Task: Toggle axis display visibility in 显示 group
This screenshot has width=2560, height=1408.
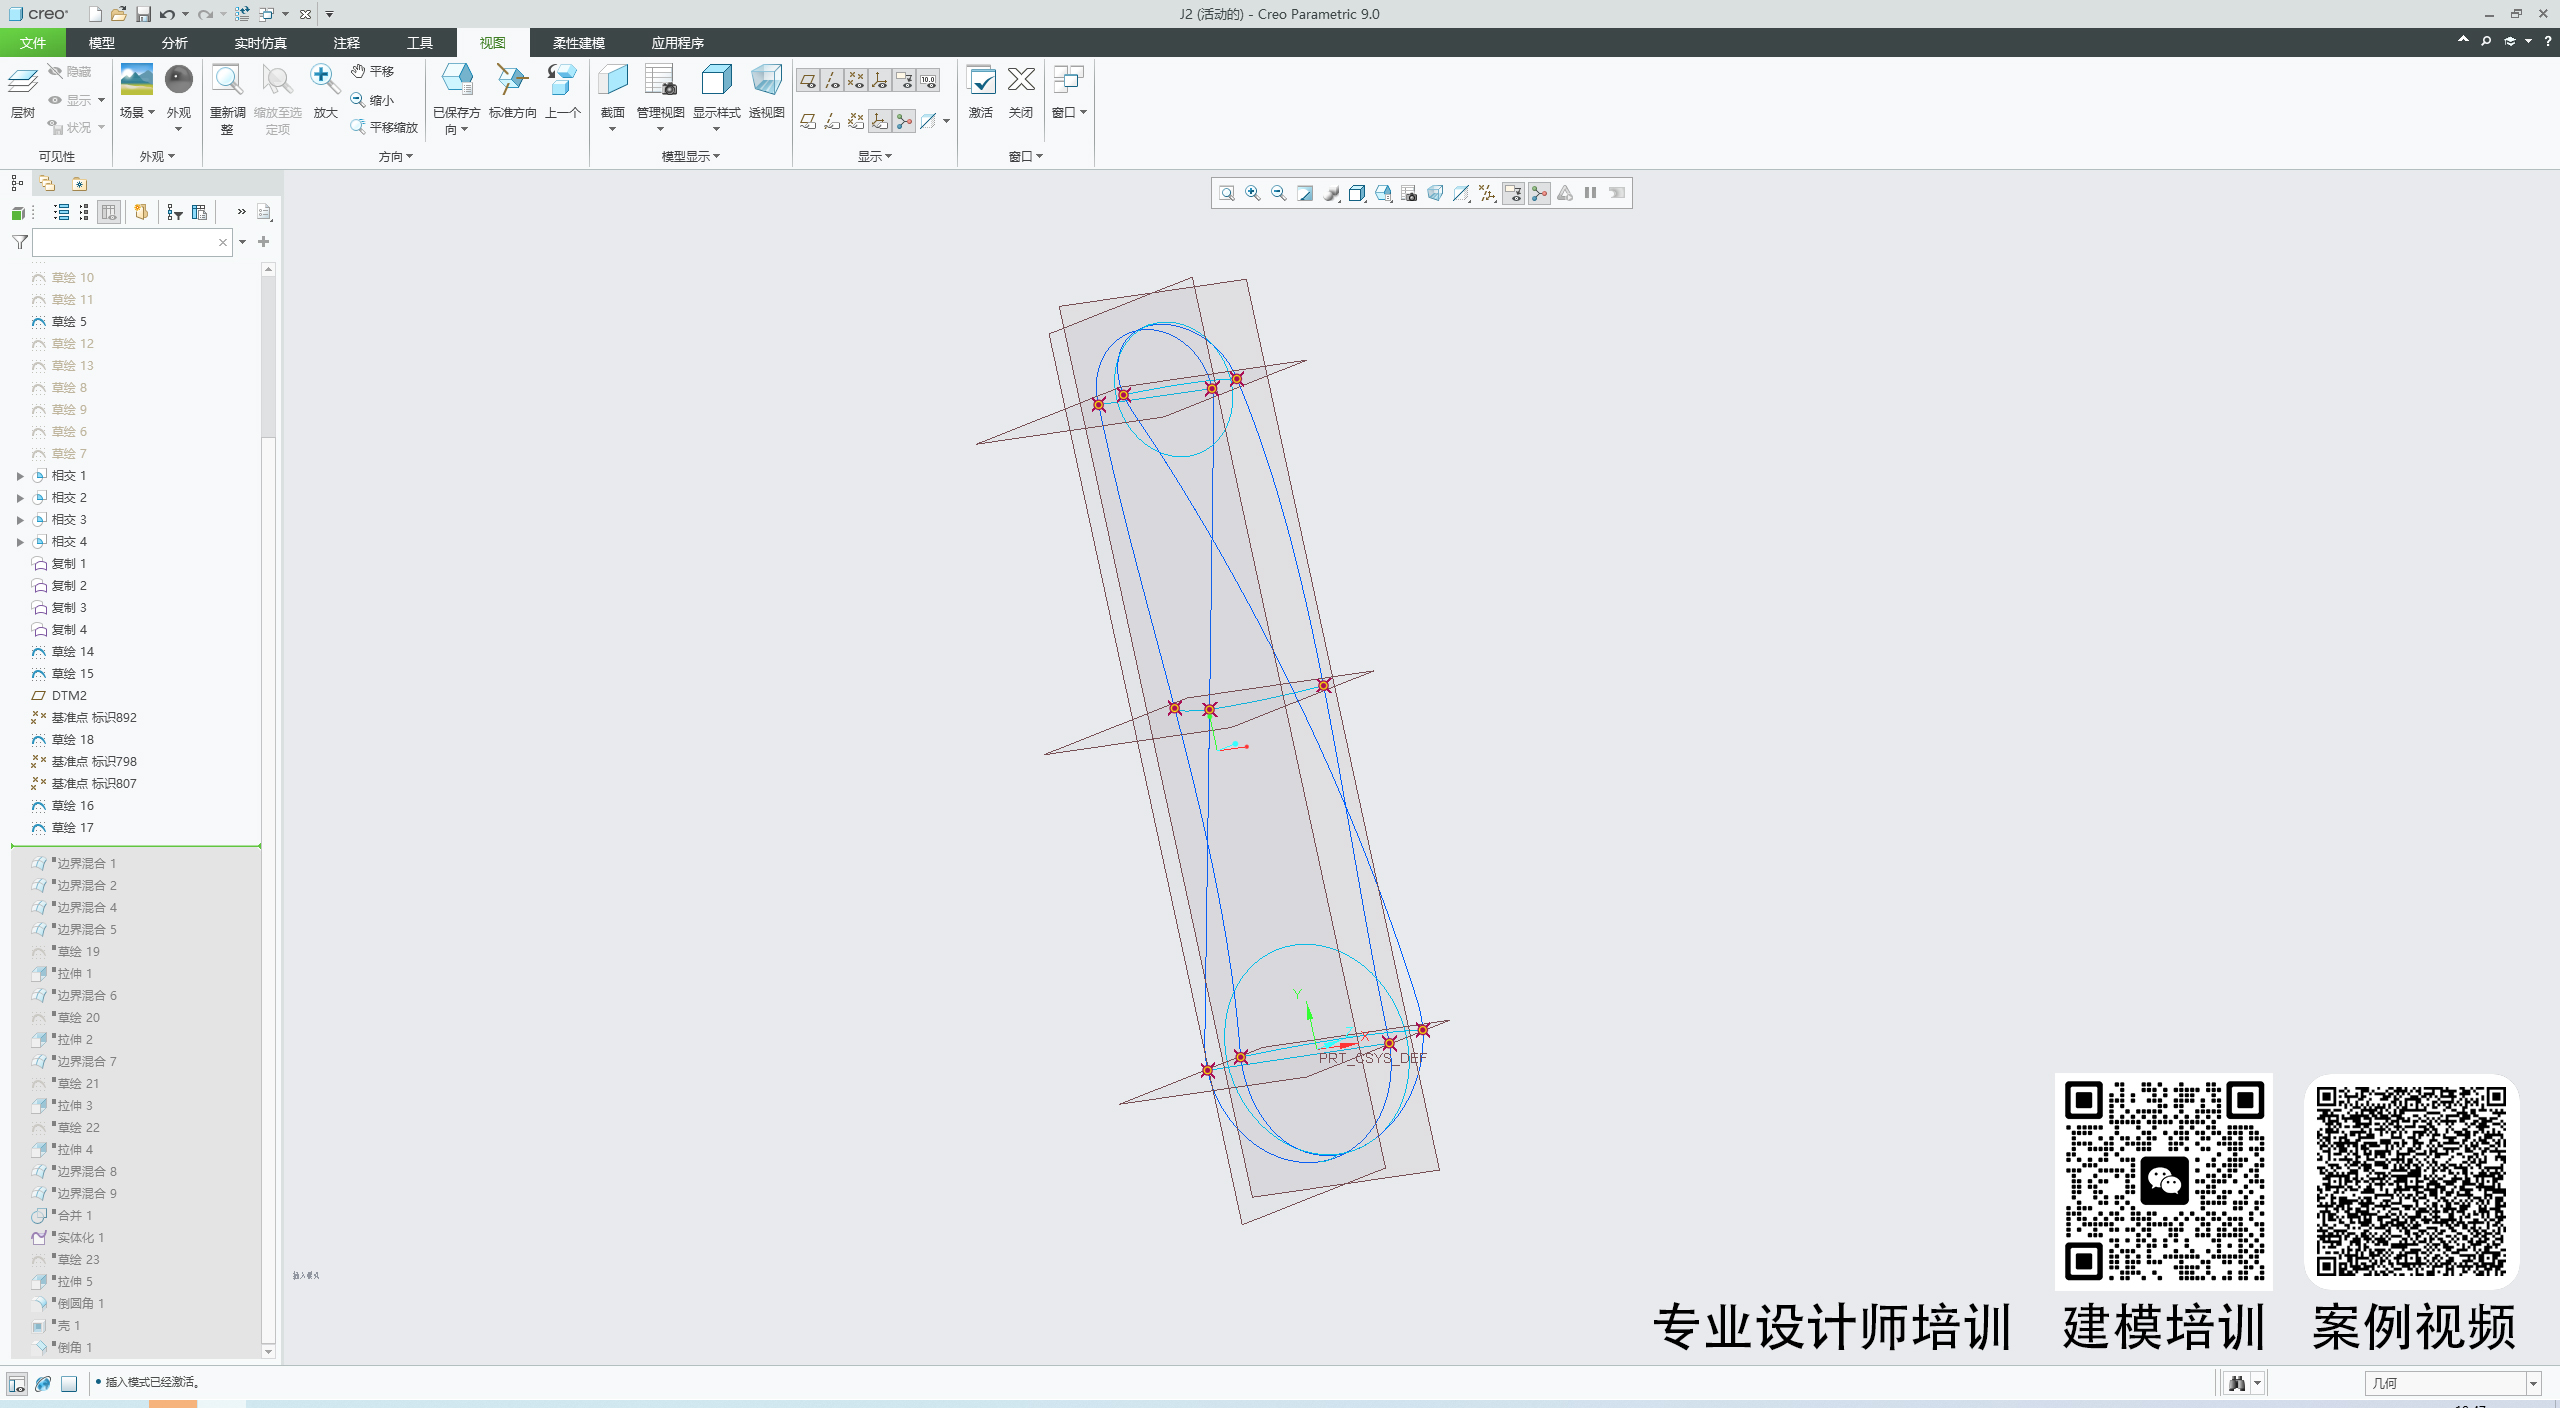Action: pos(831,80)
